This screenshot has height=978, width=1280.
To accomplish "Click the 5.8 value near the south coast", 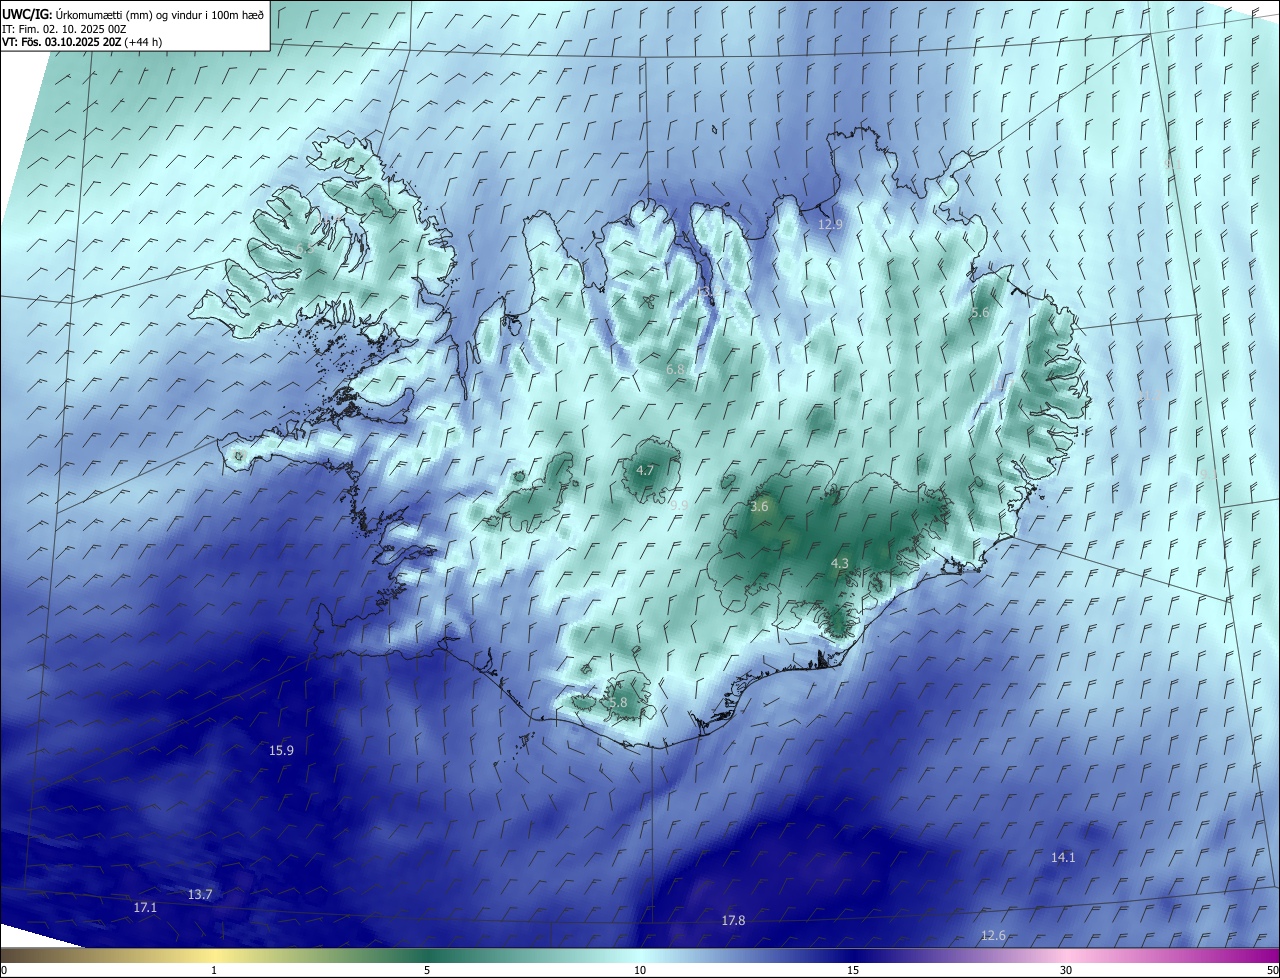I will click(618, 703).
